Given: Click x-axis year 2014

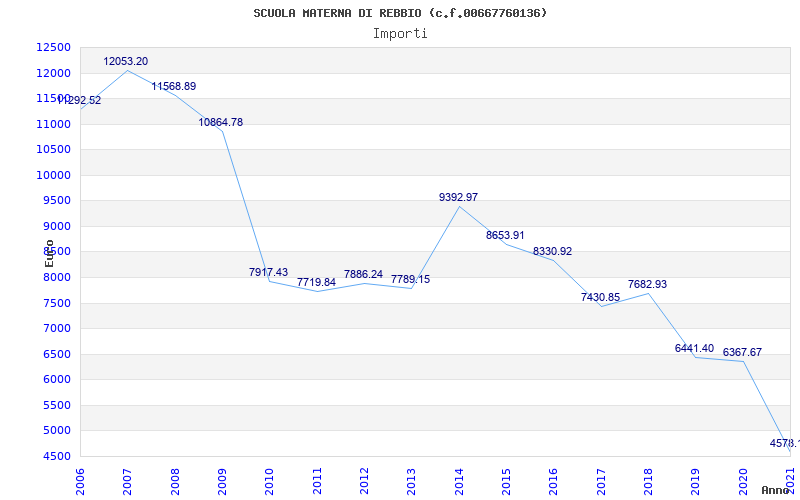Looking at the screenshot, I should (x=459, y=481).
